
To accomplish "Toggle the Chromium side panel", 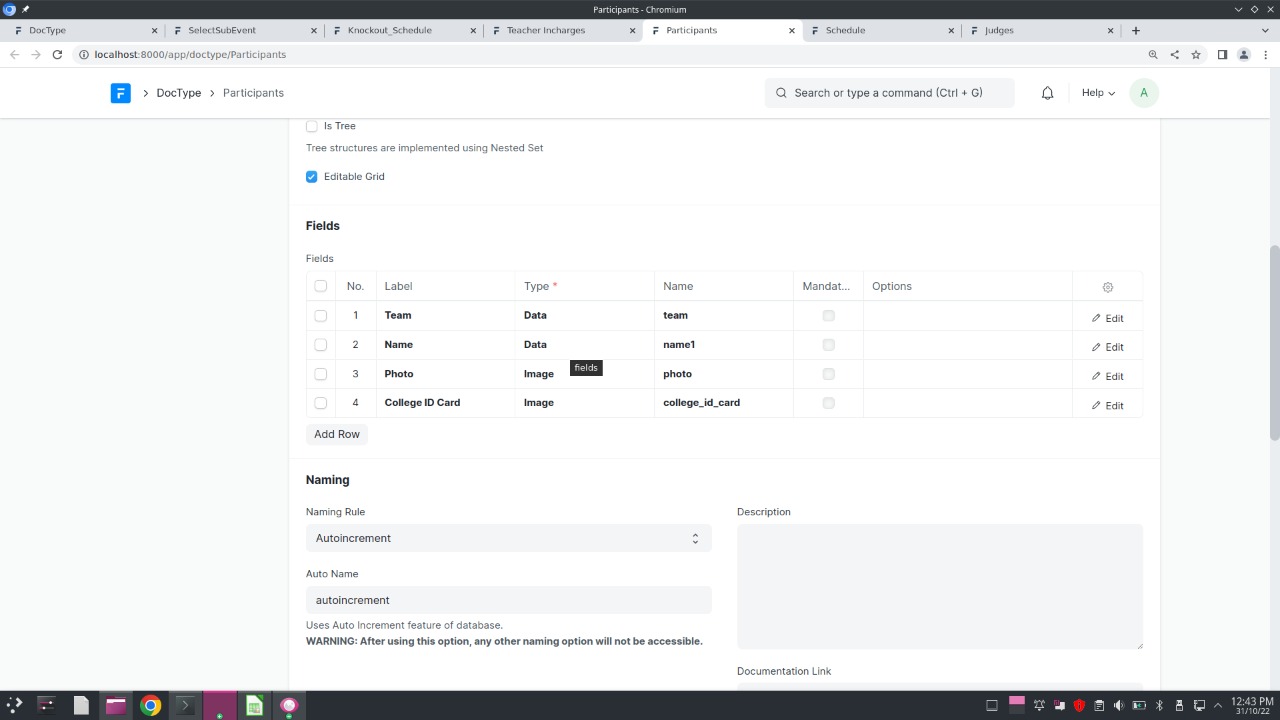I will tap(1222, 55).
